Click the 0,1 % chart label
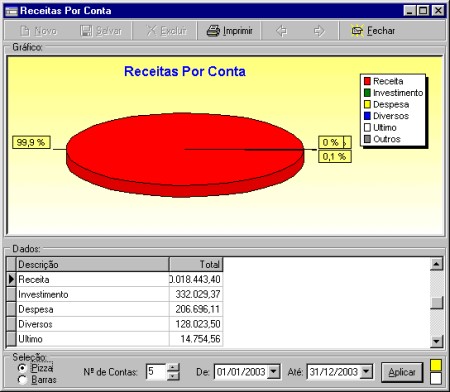This screenshot has height=392, width=450. 335,156
